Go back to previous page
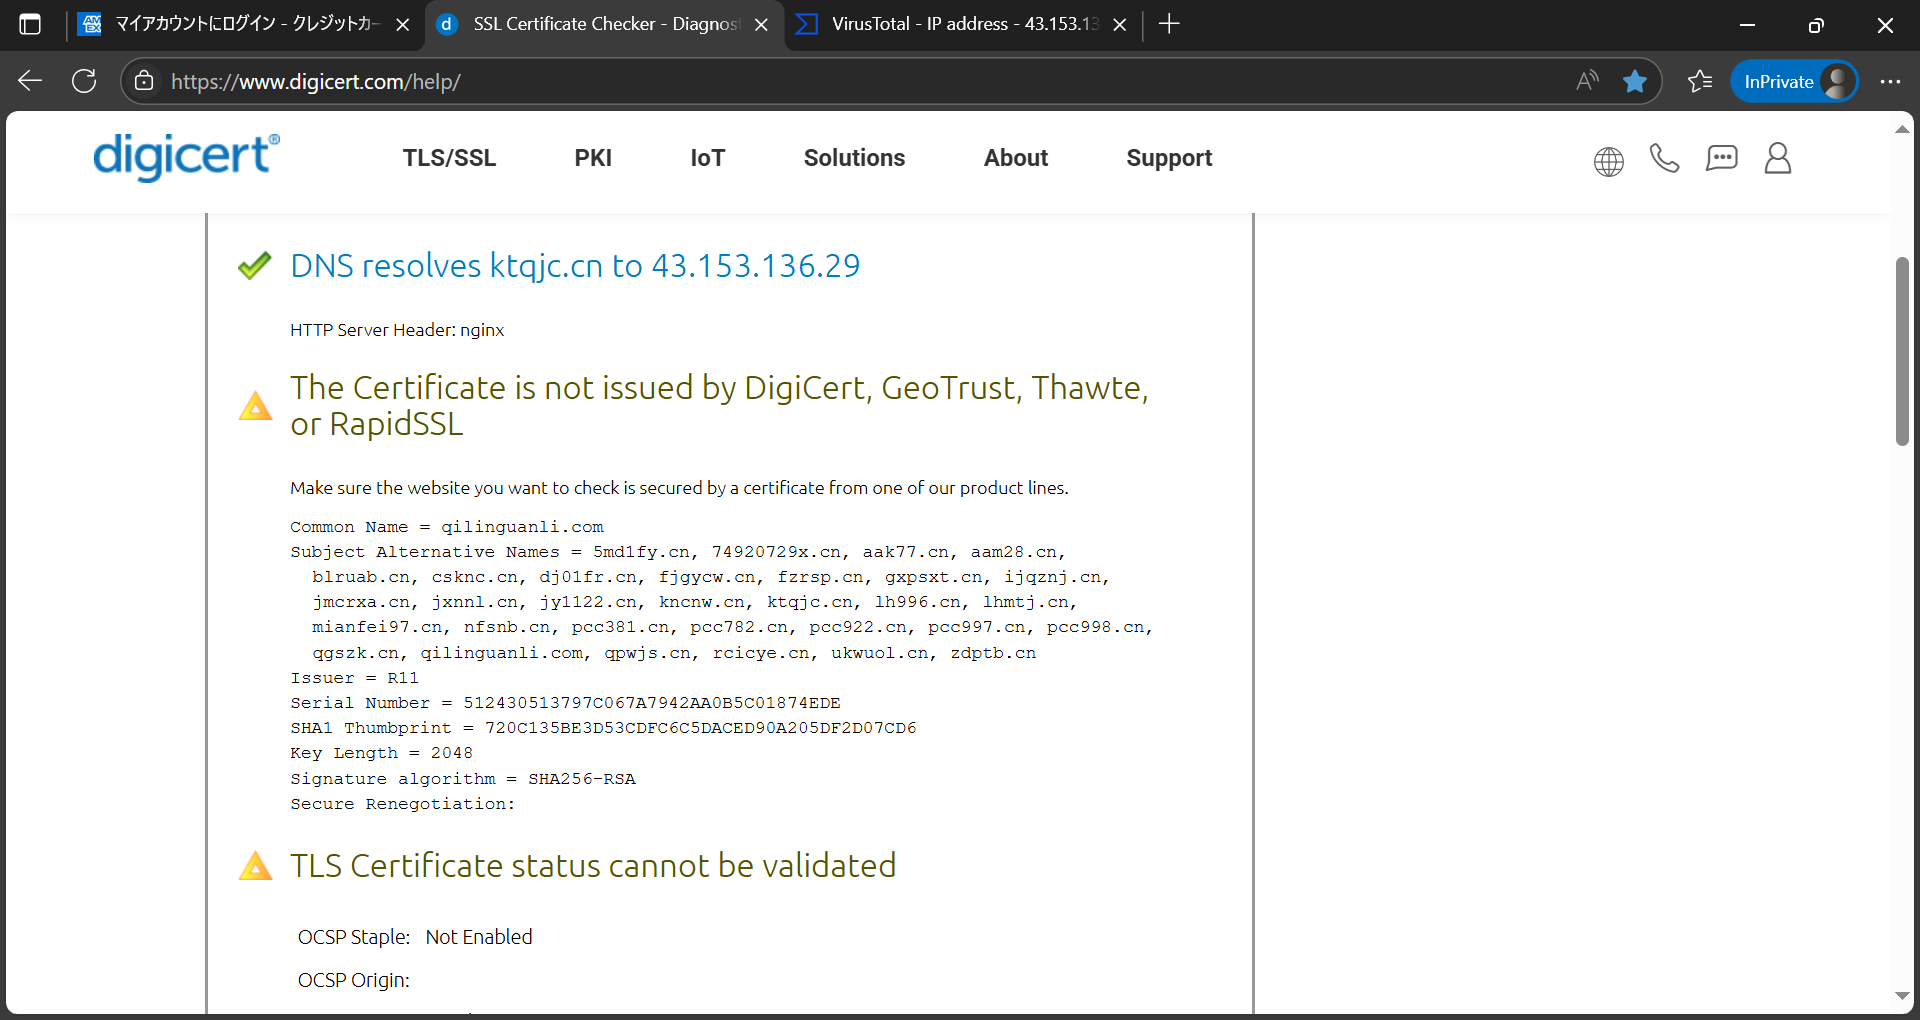1920x1020 pixels. pyautogui.click(x=30, y=81)
